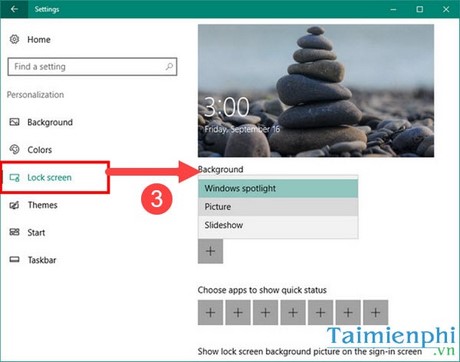This screenshot has width=460, height=362.
Task: Click the search magnifier icon
Action: point(169,66)
